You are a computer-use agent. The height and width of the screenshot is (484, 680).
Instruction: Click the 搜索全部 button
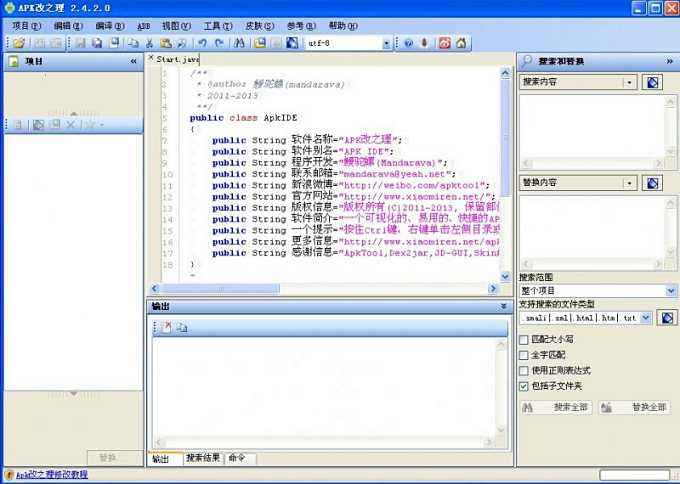[557, 407]
